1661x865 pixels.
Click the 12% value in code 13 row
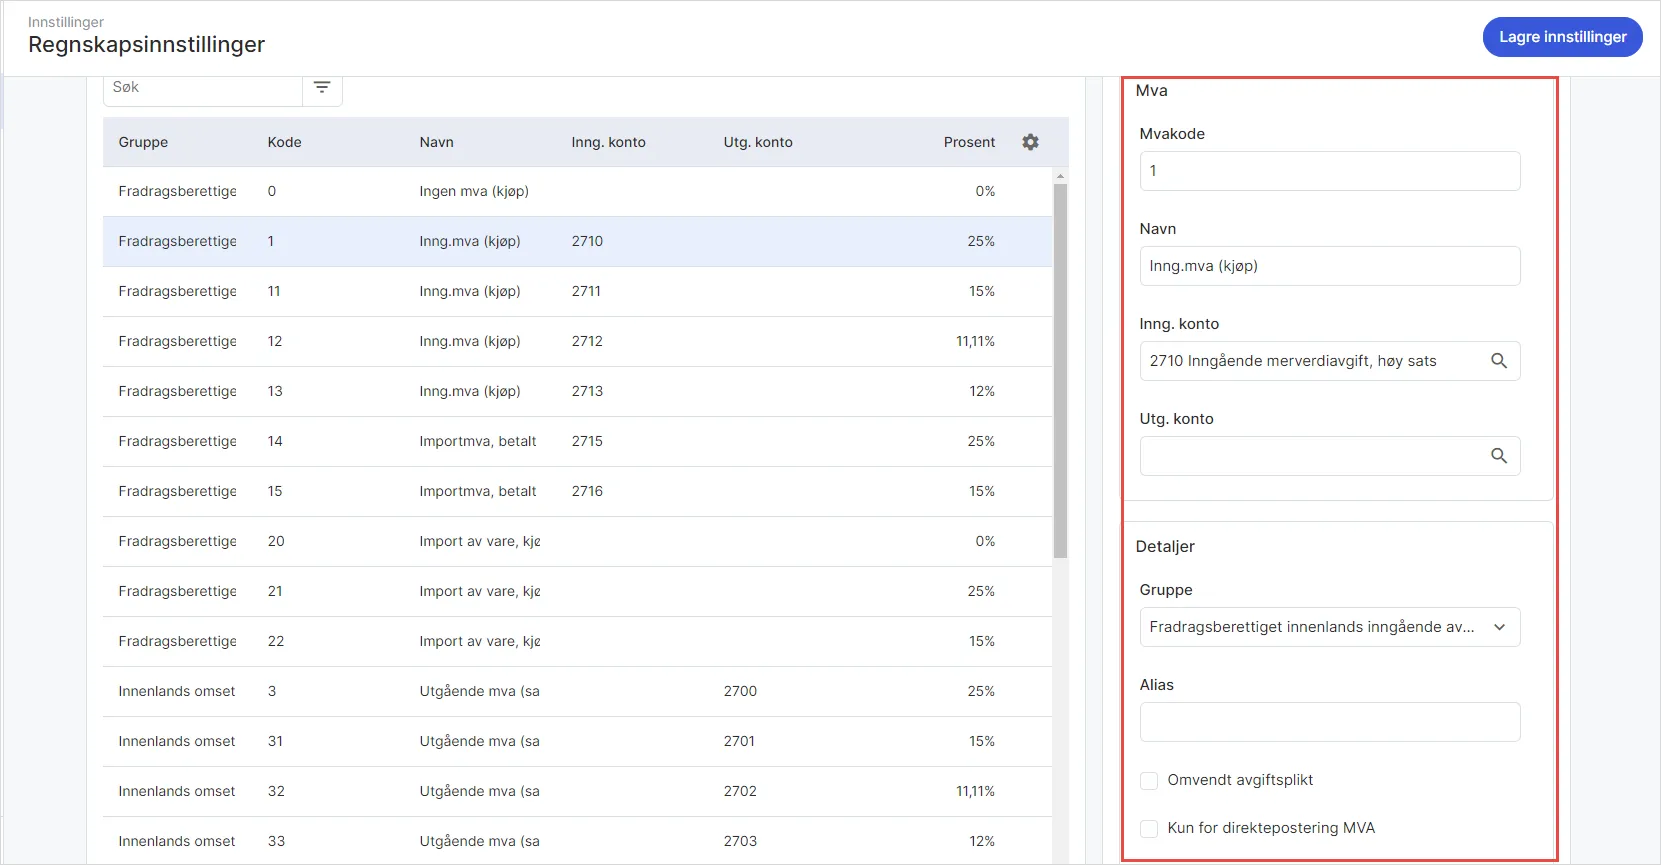click(982, 392)
